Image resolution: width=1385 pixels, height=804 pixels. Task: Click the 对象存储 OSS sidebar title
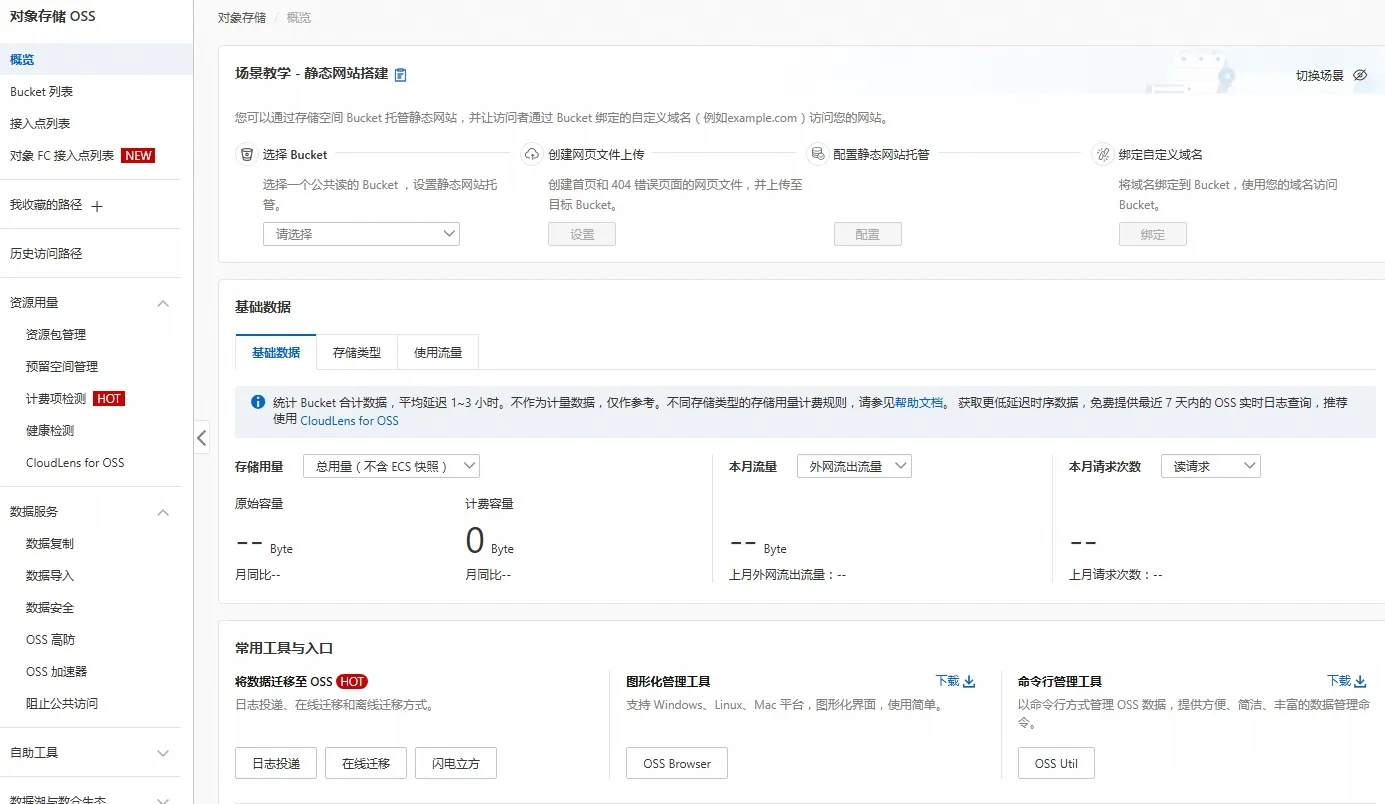point(53,17)
